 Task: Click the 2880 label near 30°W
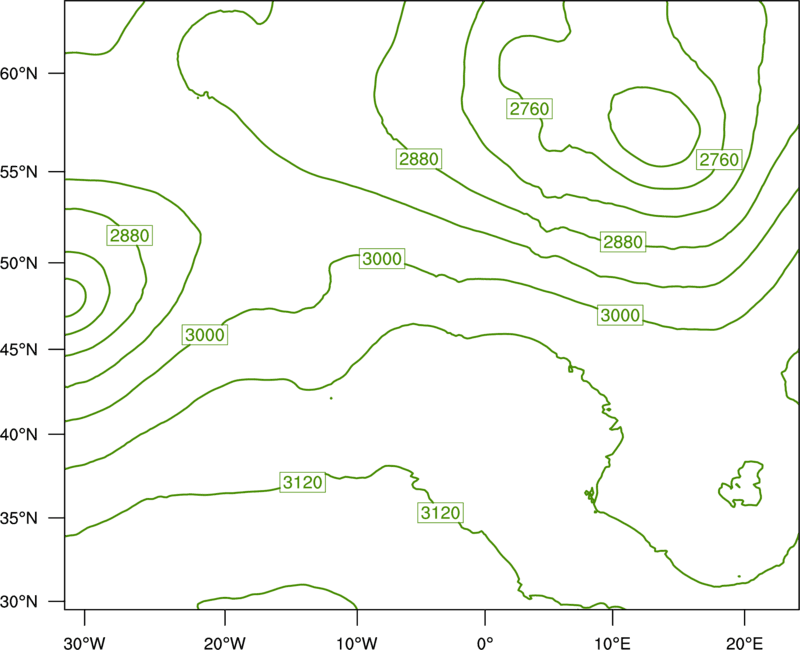[130, 235]
